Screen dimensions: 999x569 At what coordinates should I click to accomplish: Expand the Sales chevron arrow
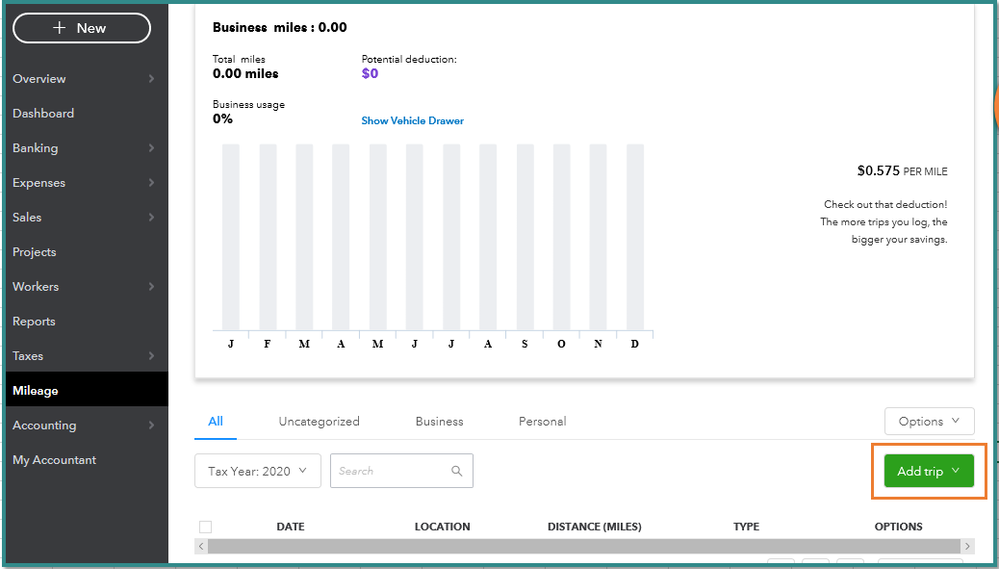point(151,217)
